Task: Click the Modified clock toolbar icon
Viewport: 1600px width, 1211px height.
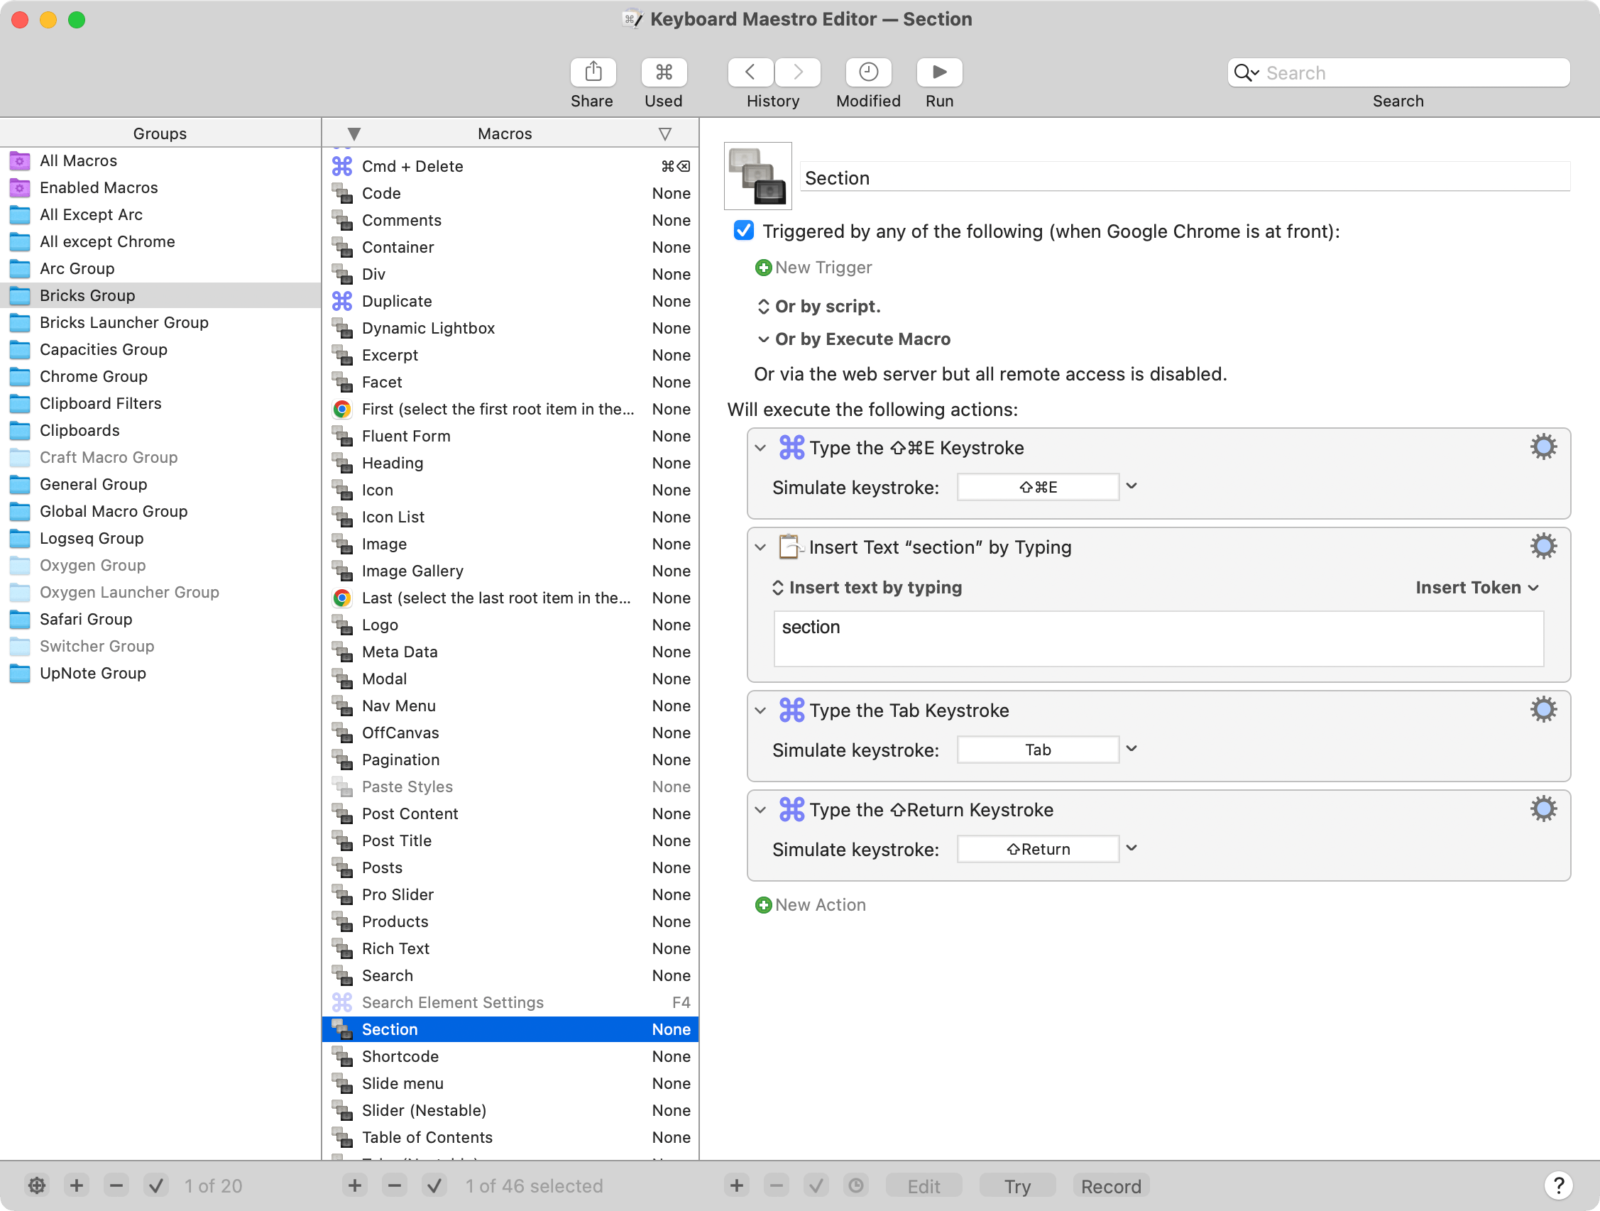Action: [x=868, y=73]
